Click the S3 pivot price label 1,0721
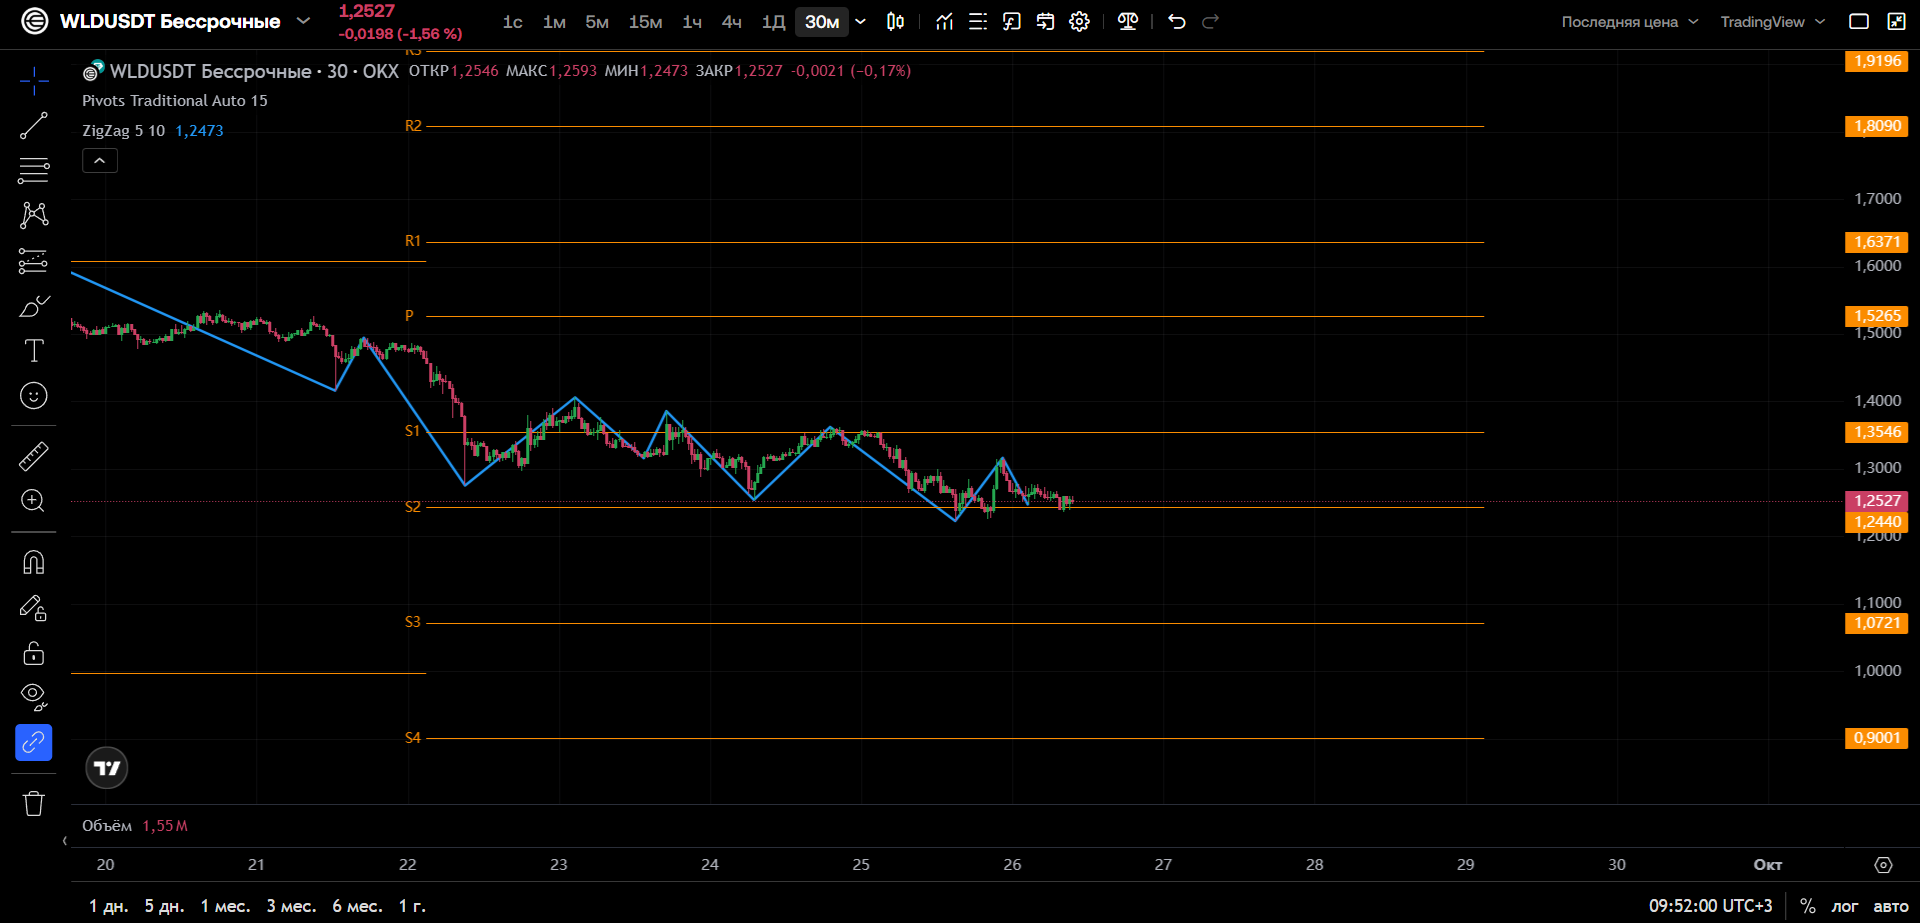Screen dimensions: 1920x923 1877,623
